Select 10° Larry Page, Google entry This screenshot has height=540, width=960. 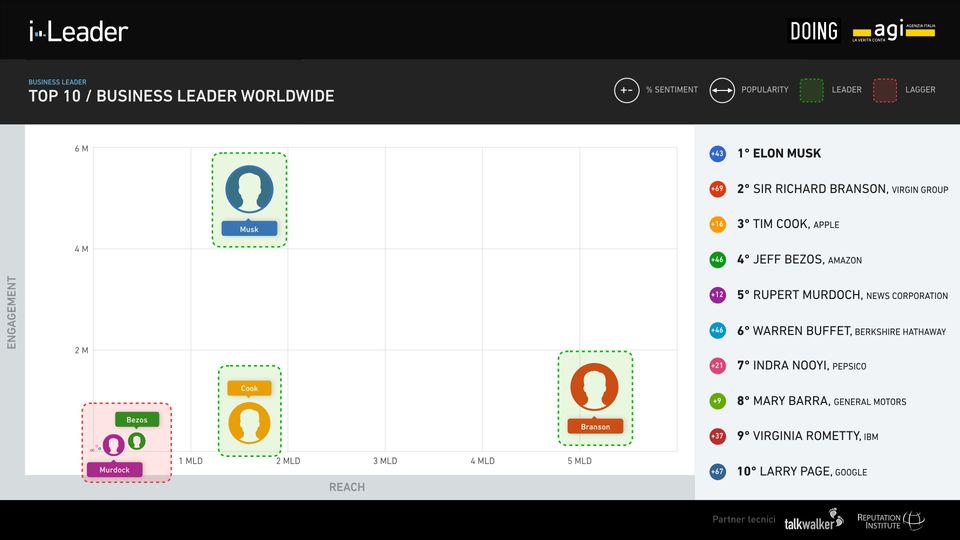pos(801,472)
